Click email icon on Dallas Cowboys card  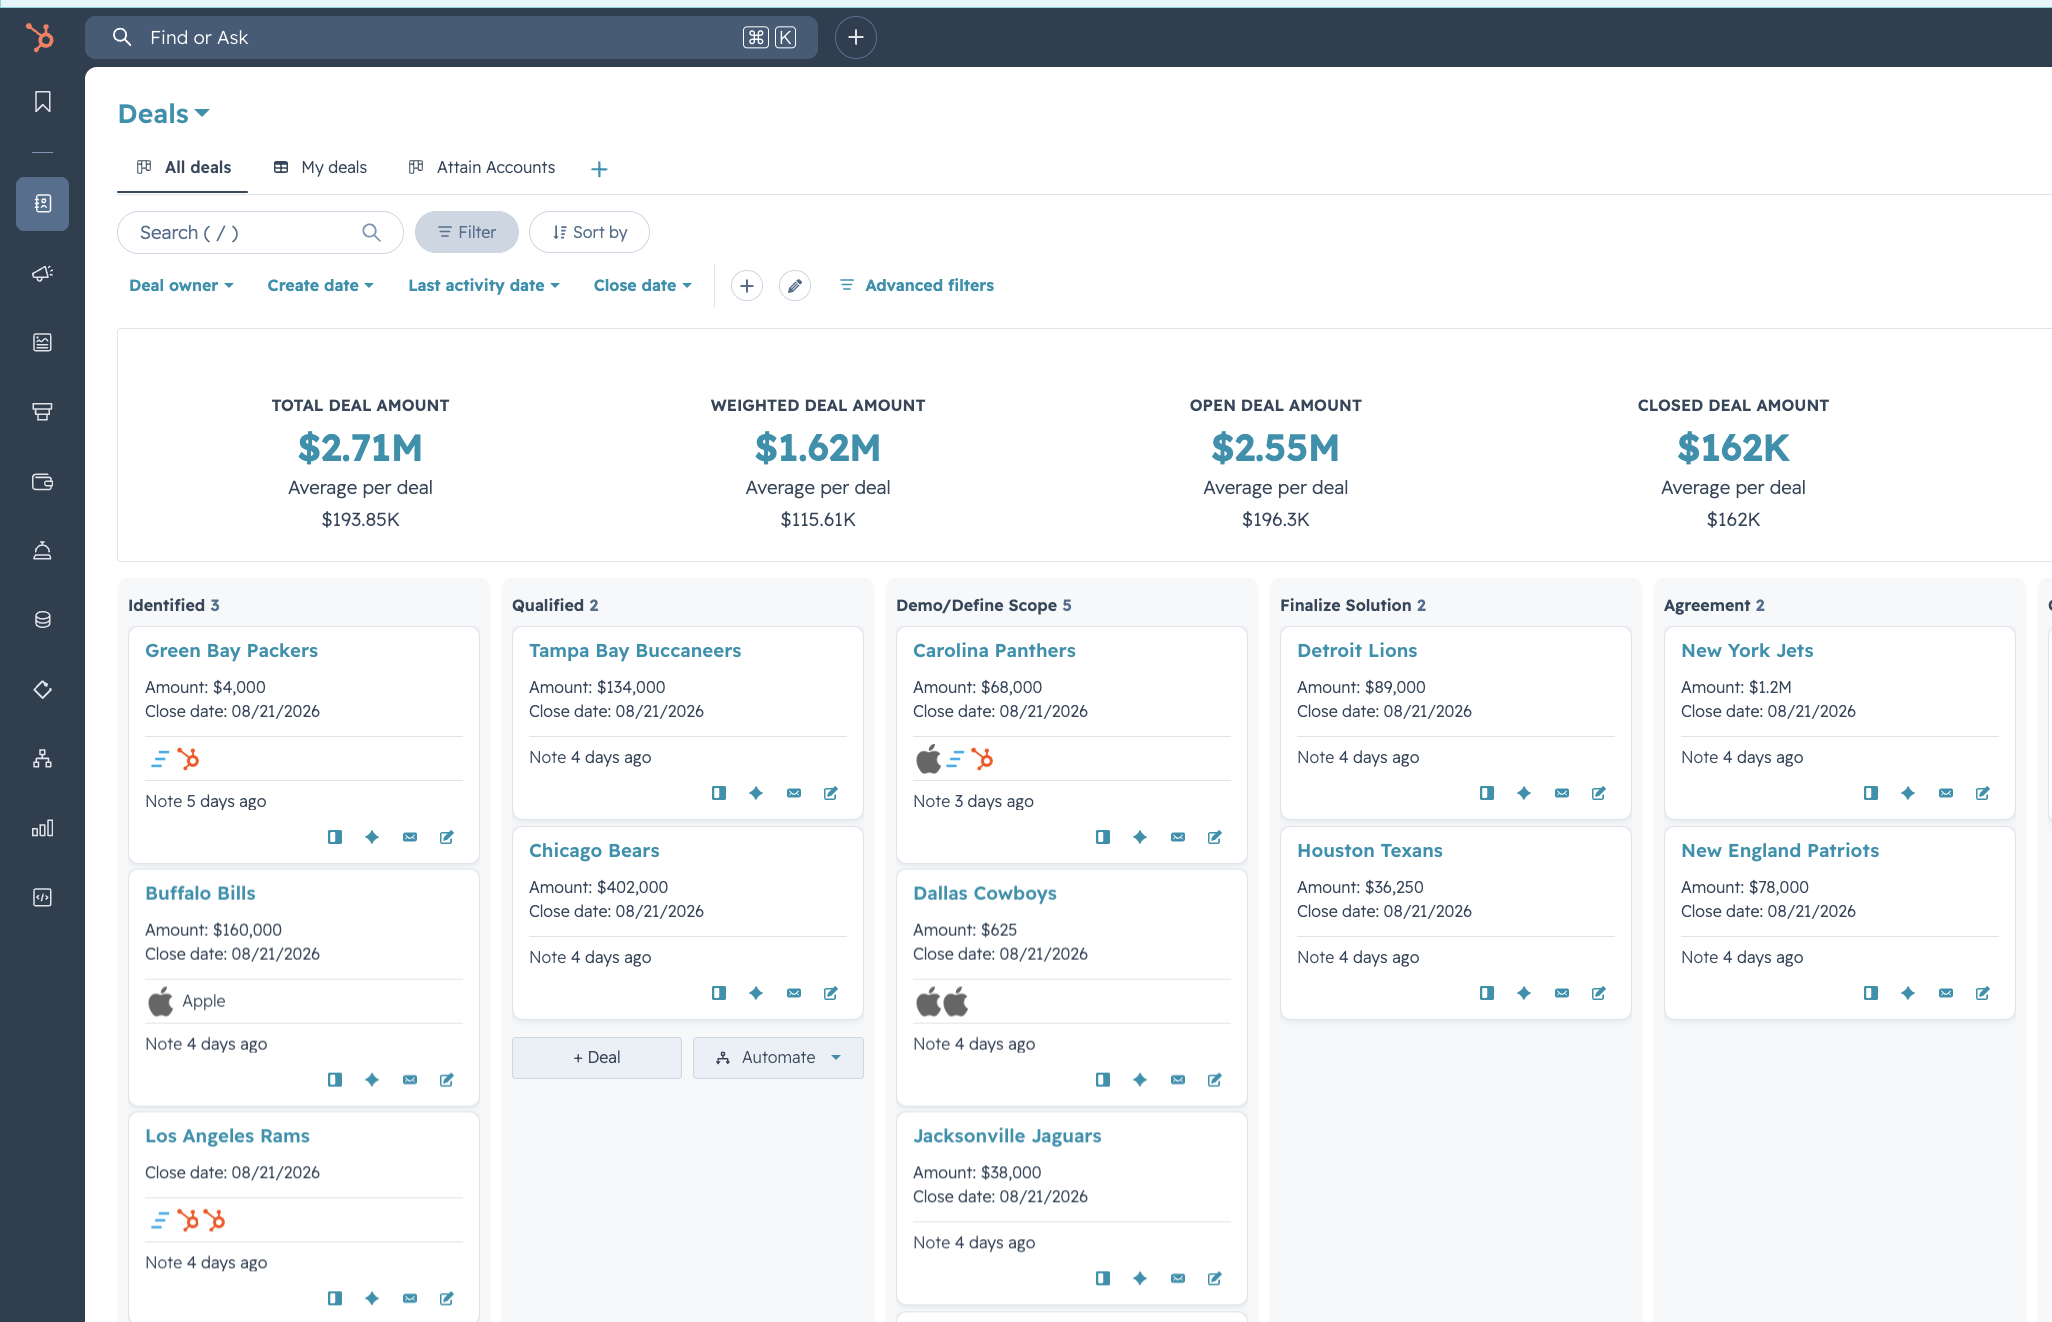tap(1178, 1080)
